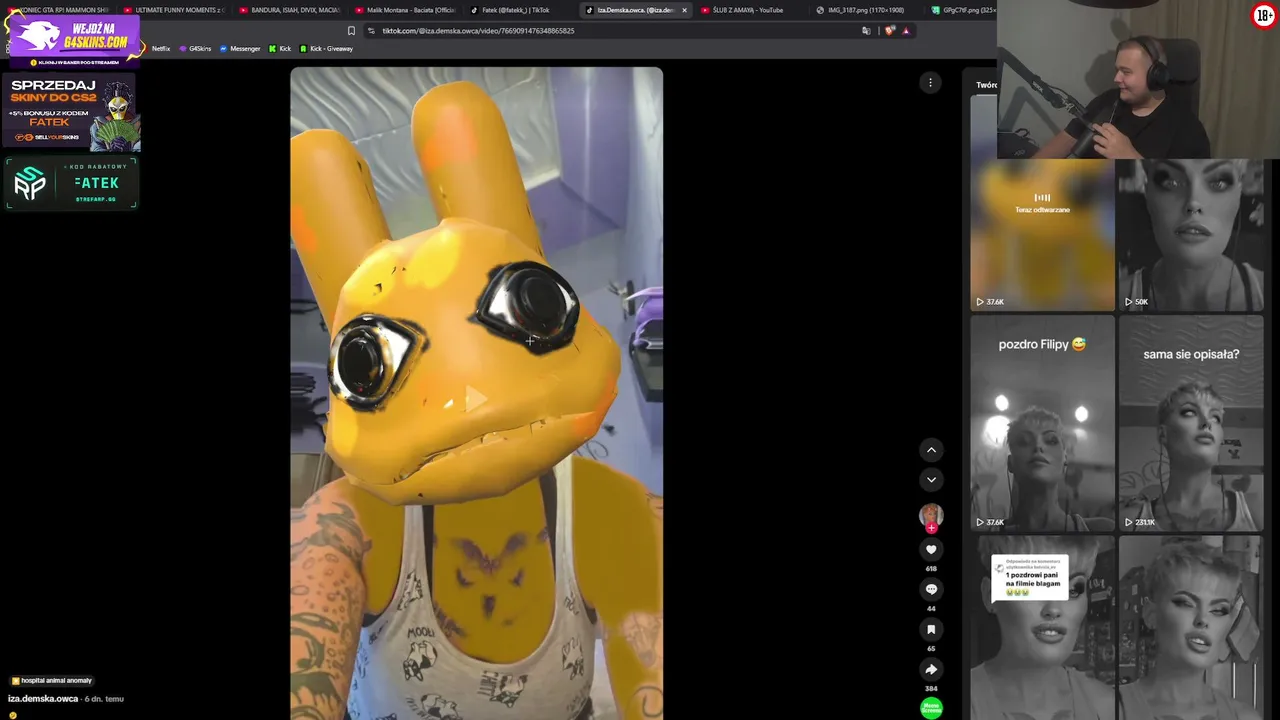The height and width of the screenshot is (720, 1280).
Task: Open the site settings icon beside the URL
Action: 371,31
